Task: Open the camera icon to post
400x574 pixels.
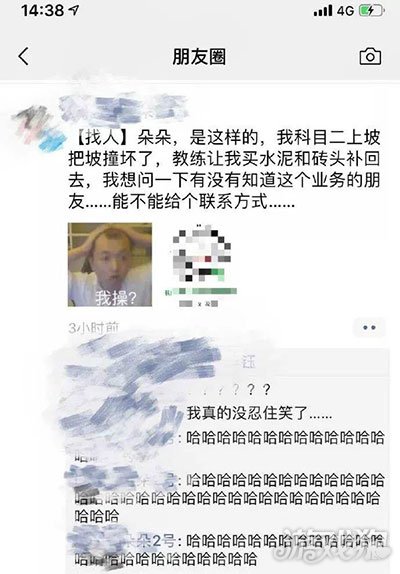Action: 370,56
